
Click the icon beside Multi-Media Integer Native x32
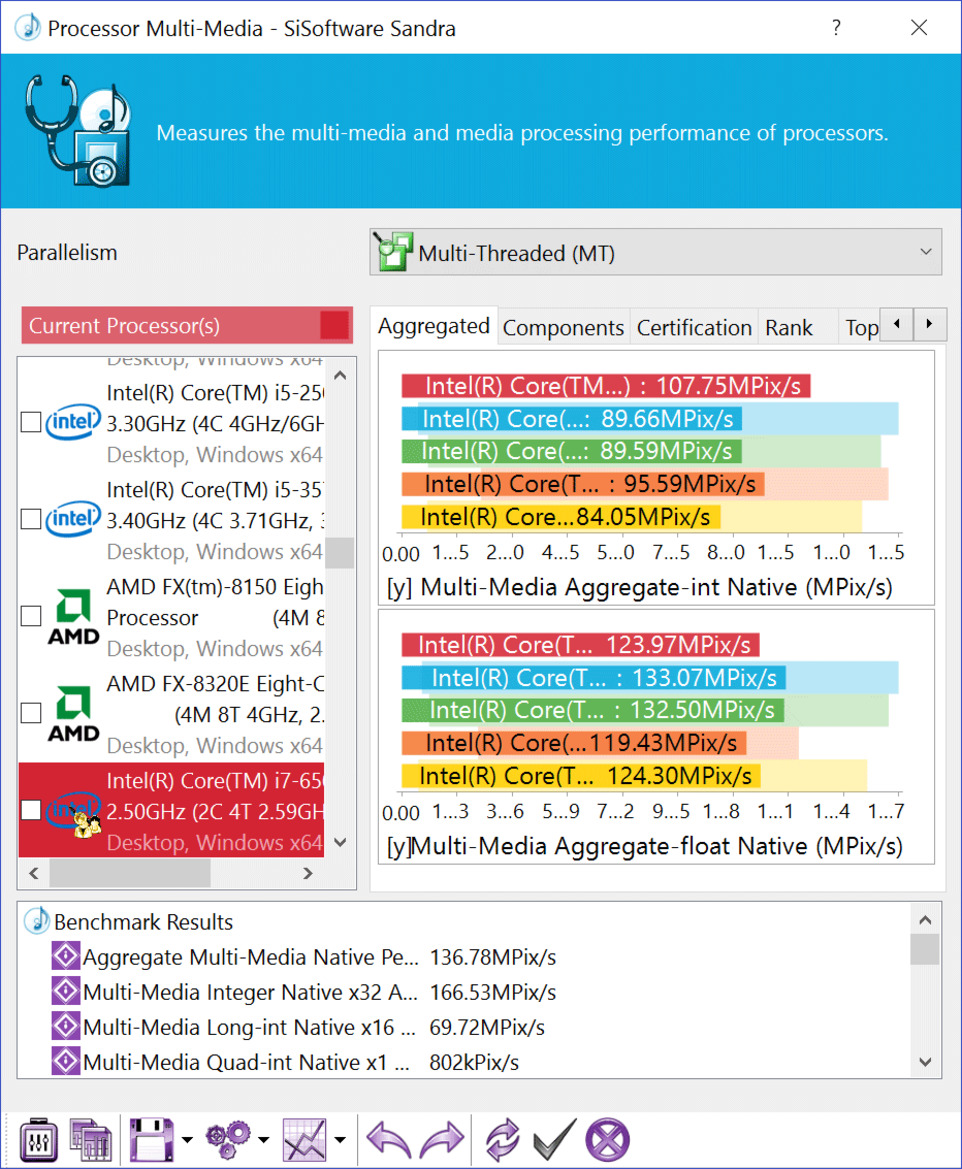tap(66, 992)
